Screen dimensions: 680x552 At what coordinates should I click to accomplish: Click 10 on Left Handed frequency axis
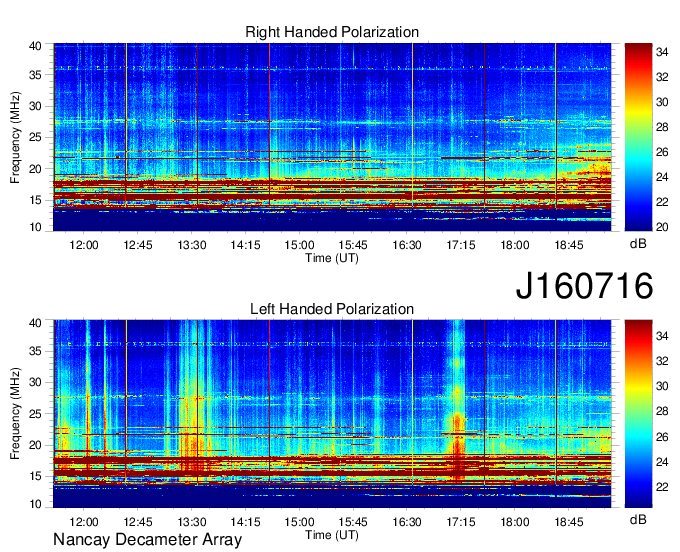tap(35, 504)
